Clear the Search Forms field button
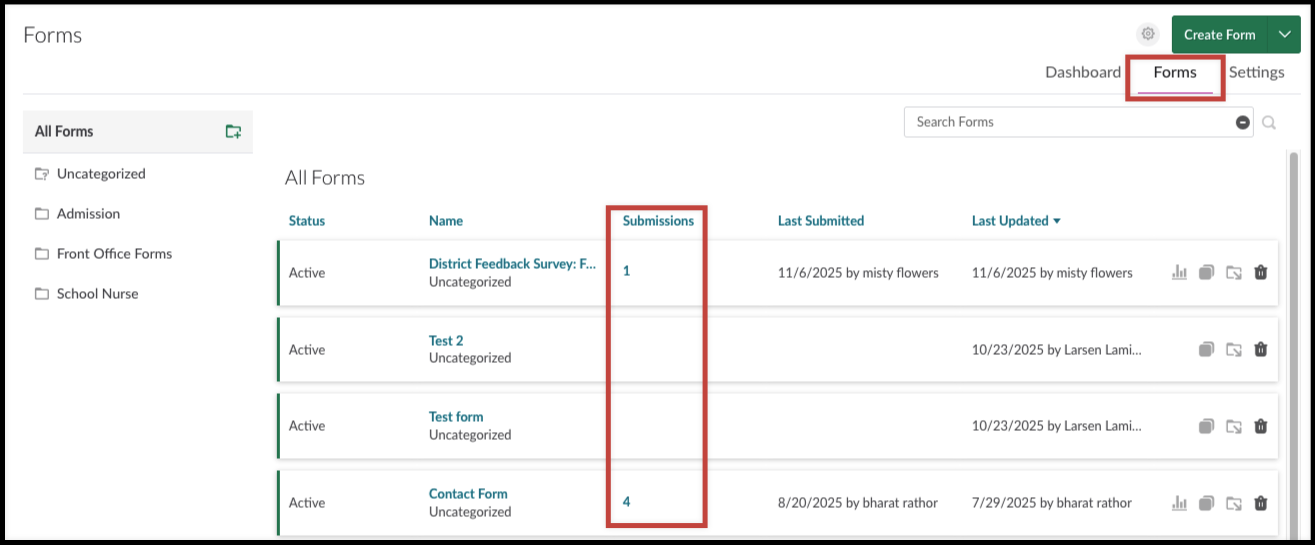This screenshot has width=1315, height=545. point(1243,122)
